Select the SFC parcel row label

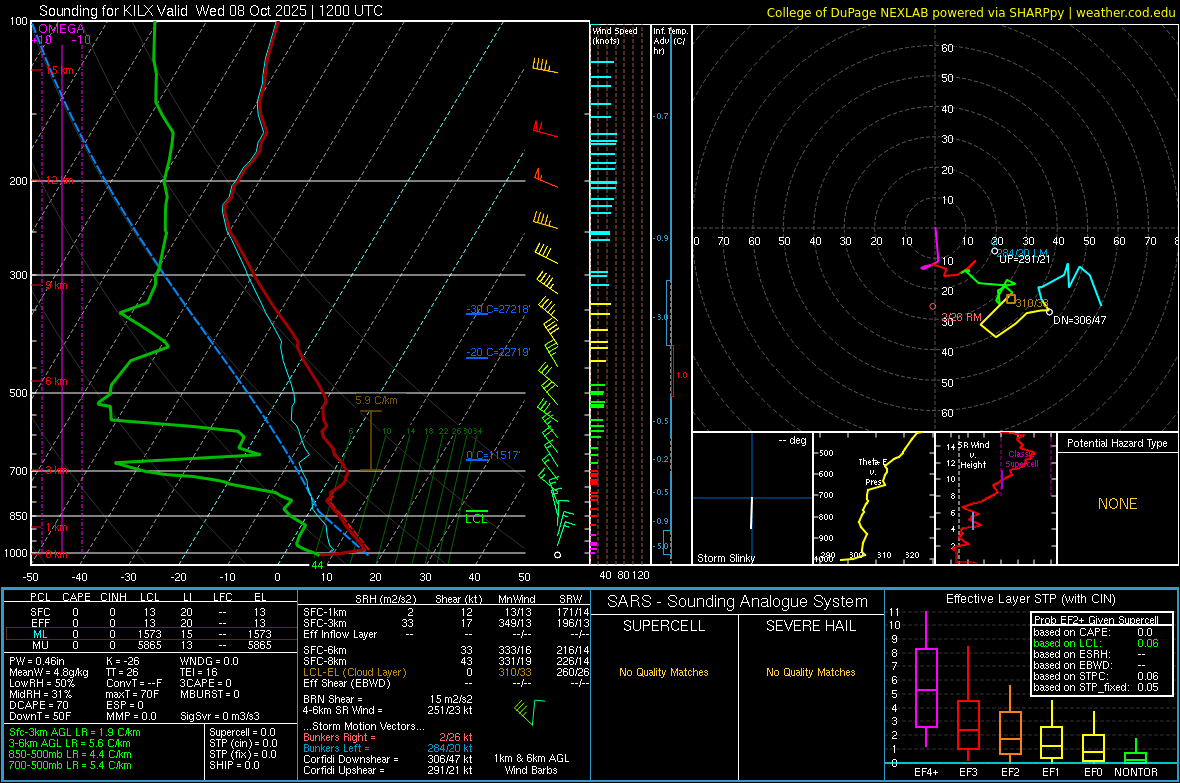tap(40, 612)
